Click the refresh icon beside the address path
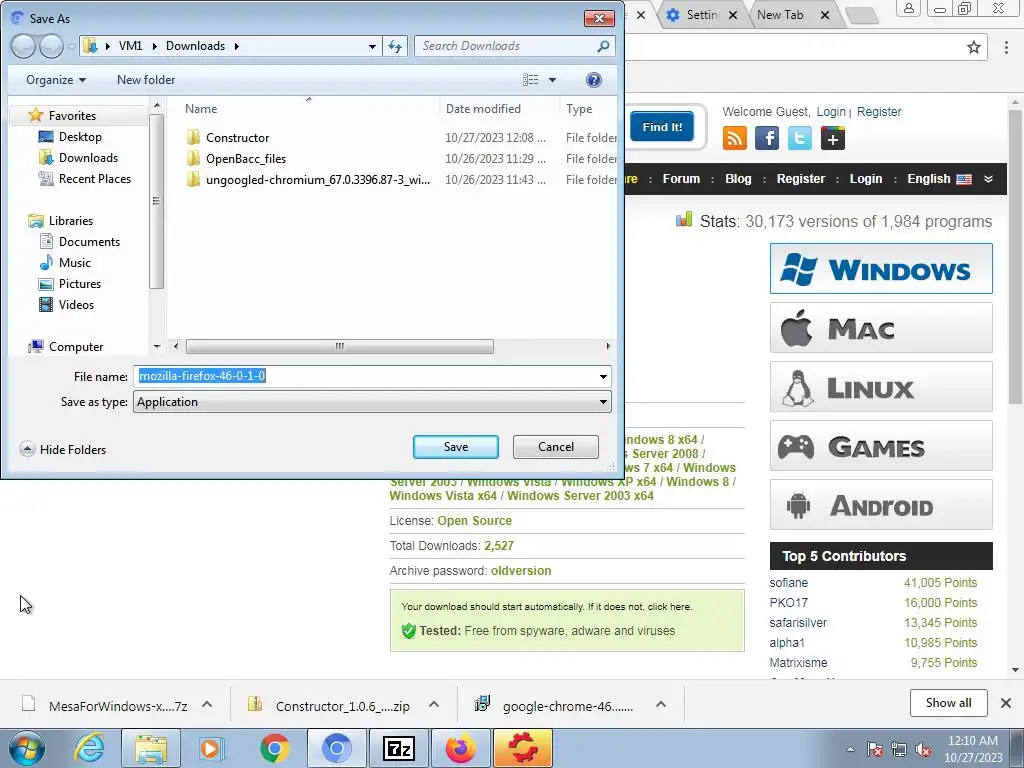1024x768 pixels. click(395, 46)
